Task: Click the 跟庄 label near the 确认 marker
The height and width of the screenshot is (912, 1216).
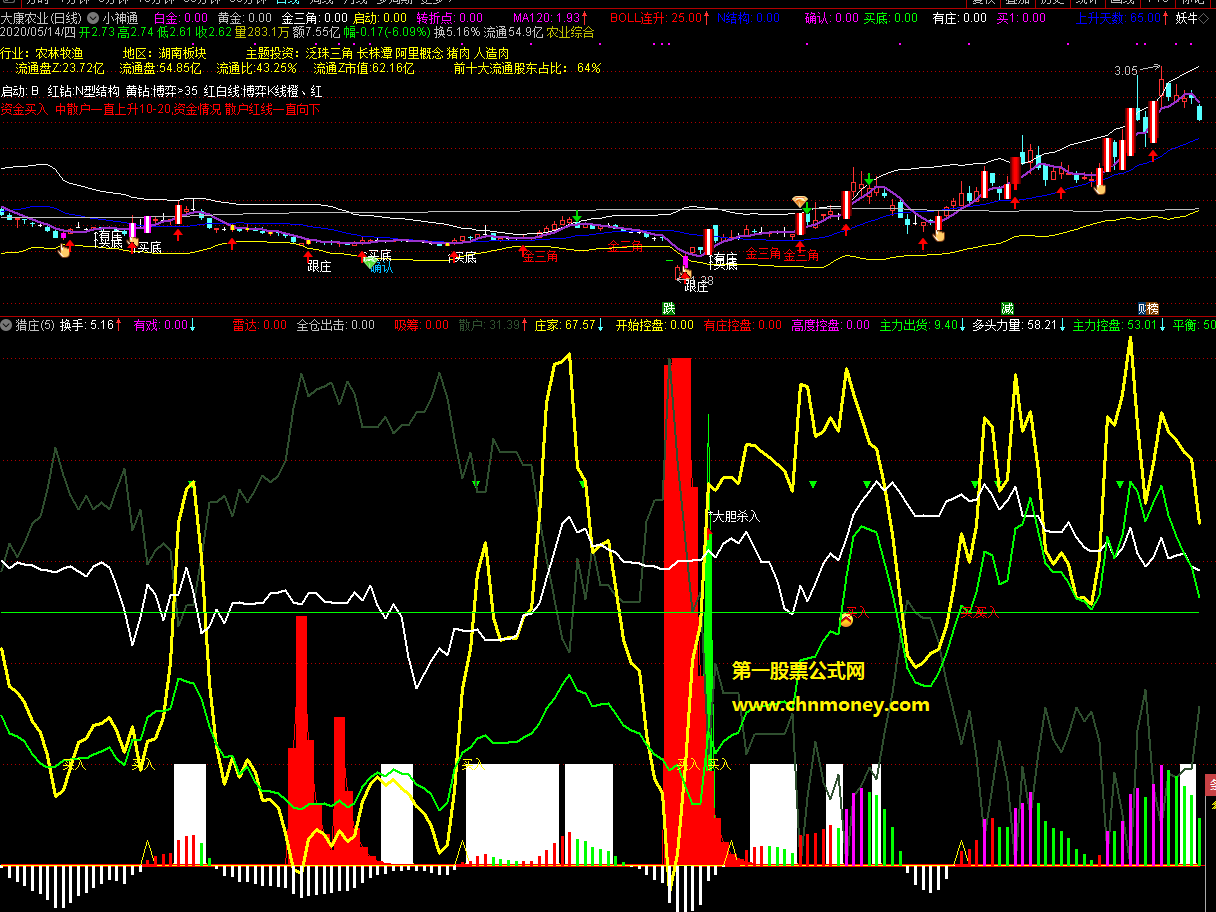Action: (x=319, y=265)
